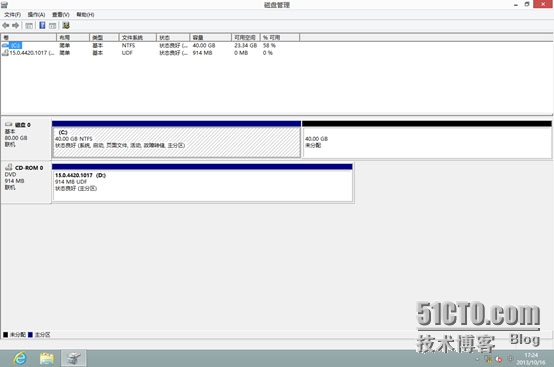Screen dimensions: 554x367
Task: Click the UDF file system cell
Action: coord(127,53)
